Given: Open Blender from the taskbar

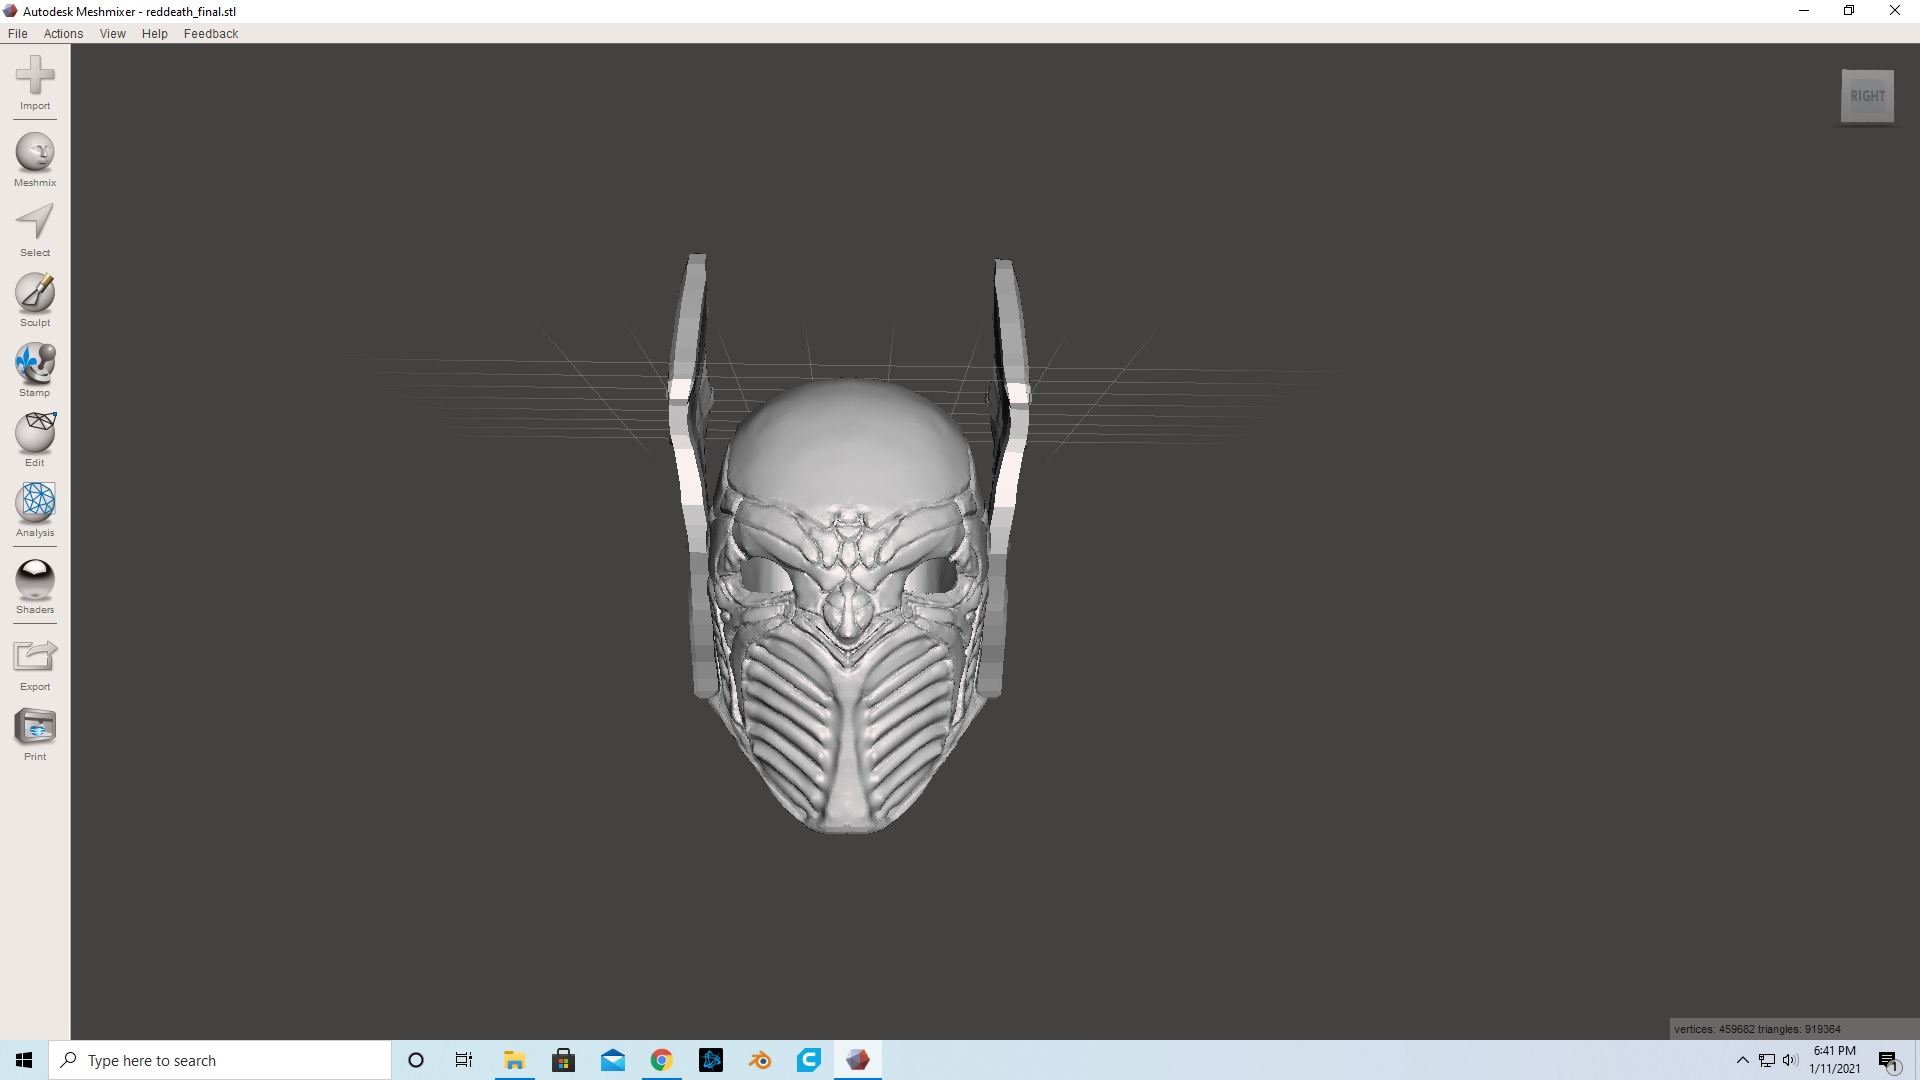Looking at the screenshot, I should pyautogui.click(x=760, y=1060).
